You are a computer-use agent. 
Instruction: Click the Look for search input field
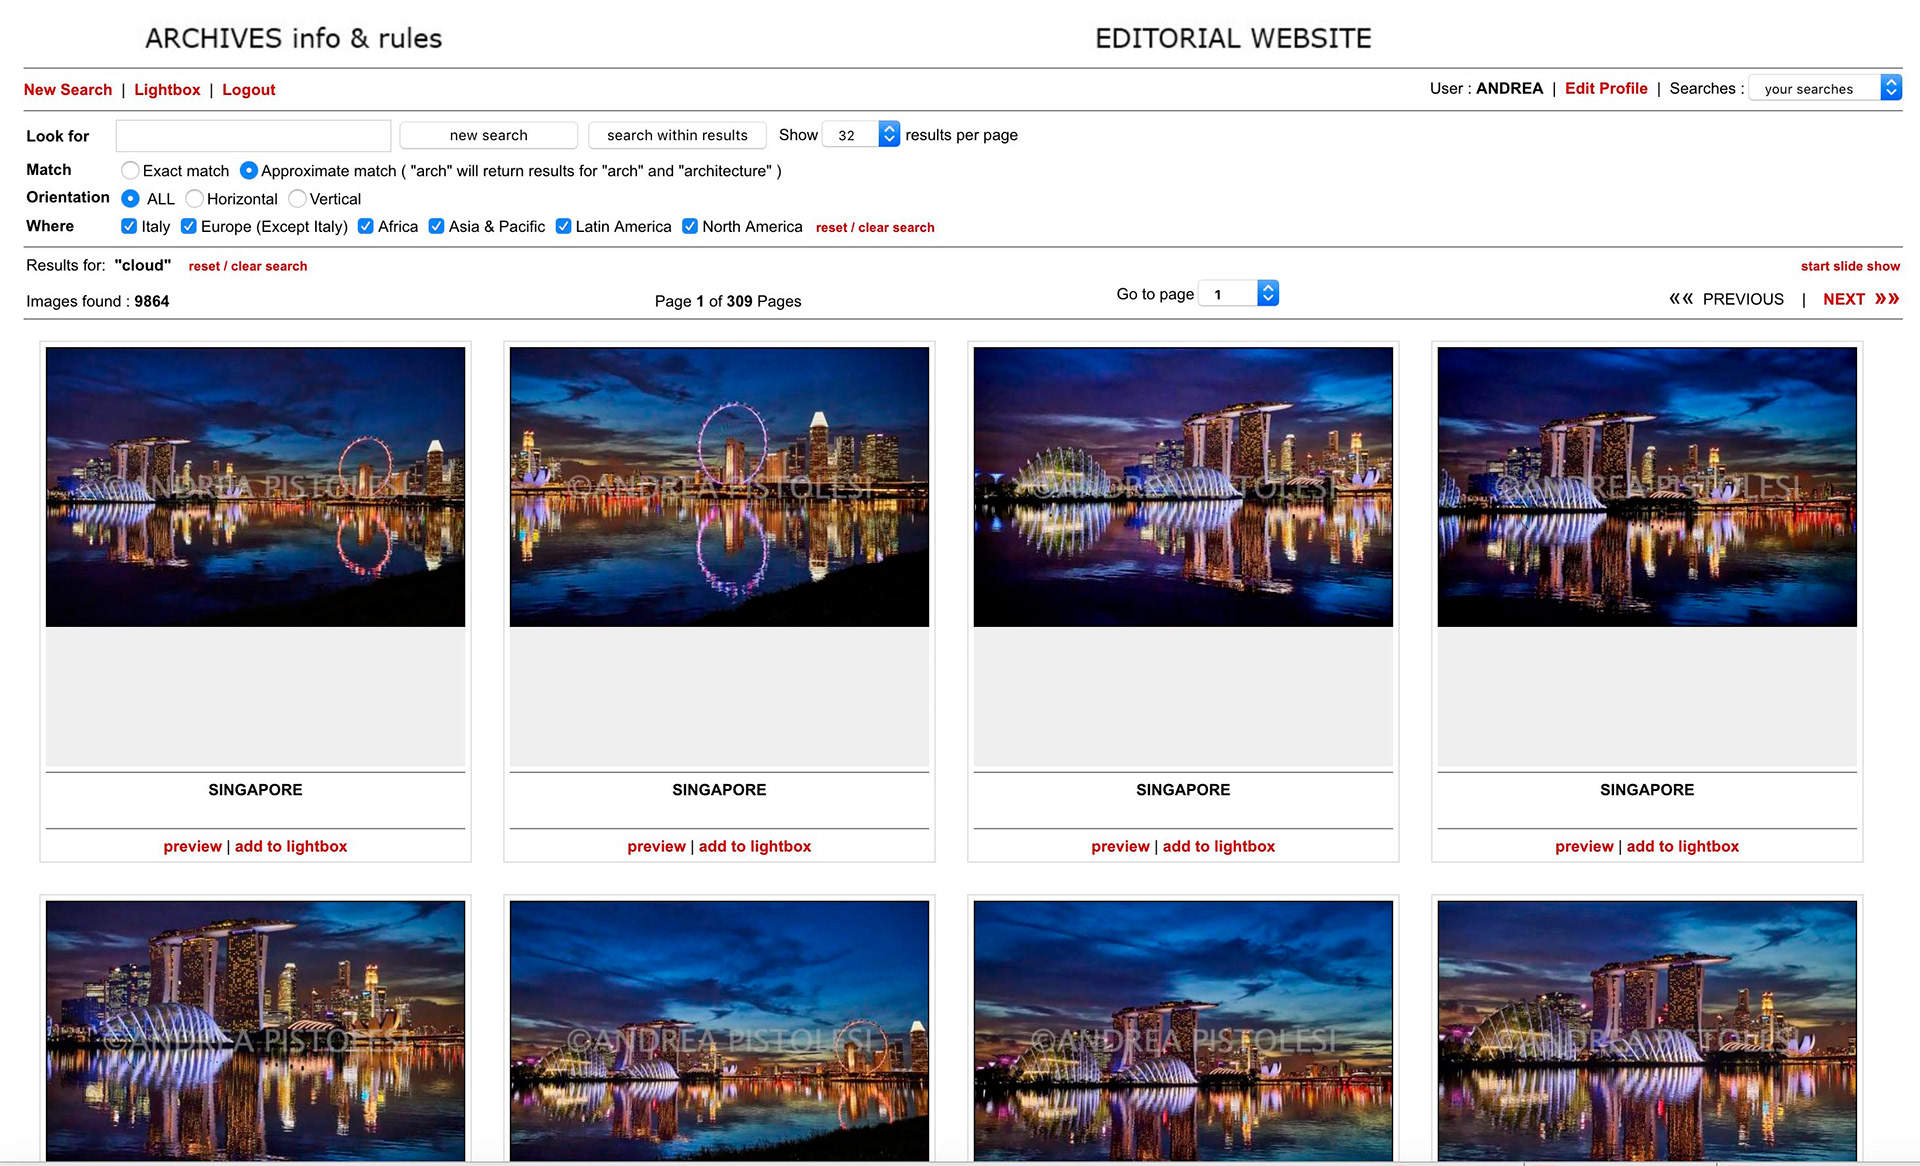(253, 135)
